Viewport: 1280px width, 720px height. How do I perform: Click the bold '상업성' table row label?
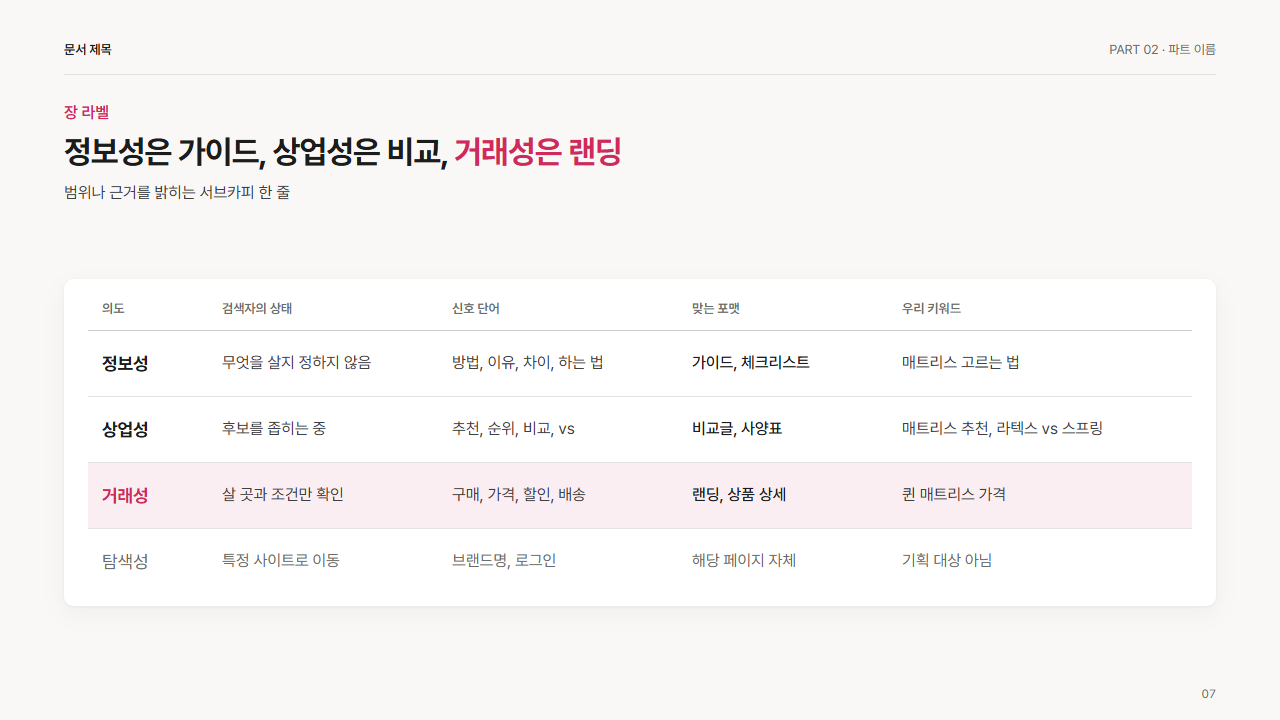[125, 429]
